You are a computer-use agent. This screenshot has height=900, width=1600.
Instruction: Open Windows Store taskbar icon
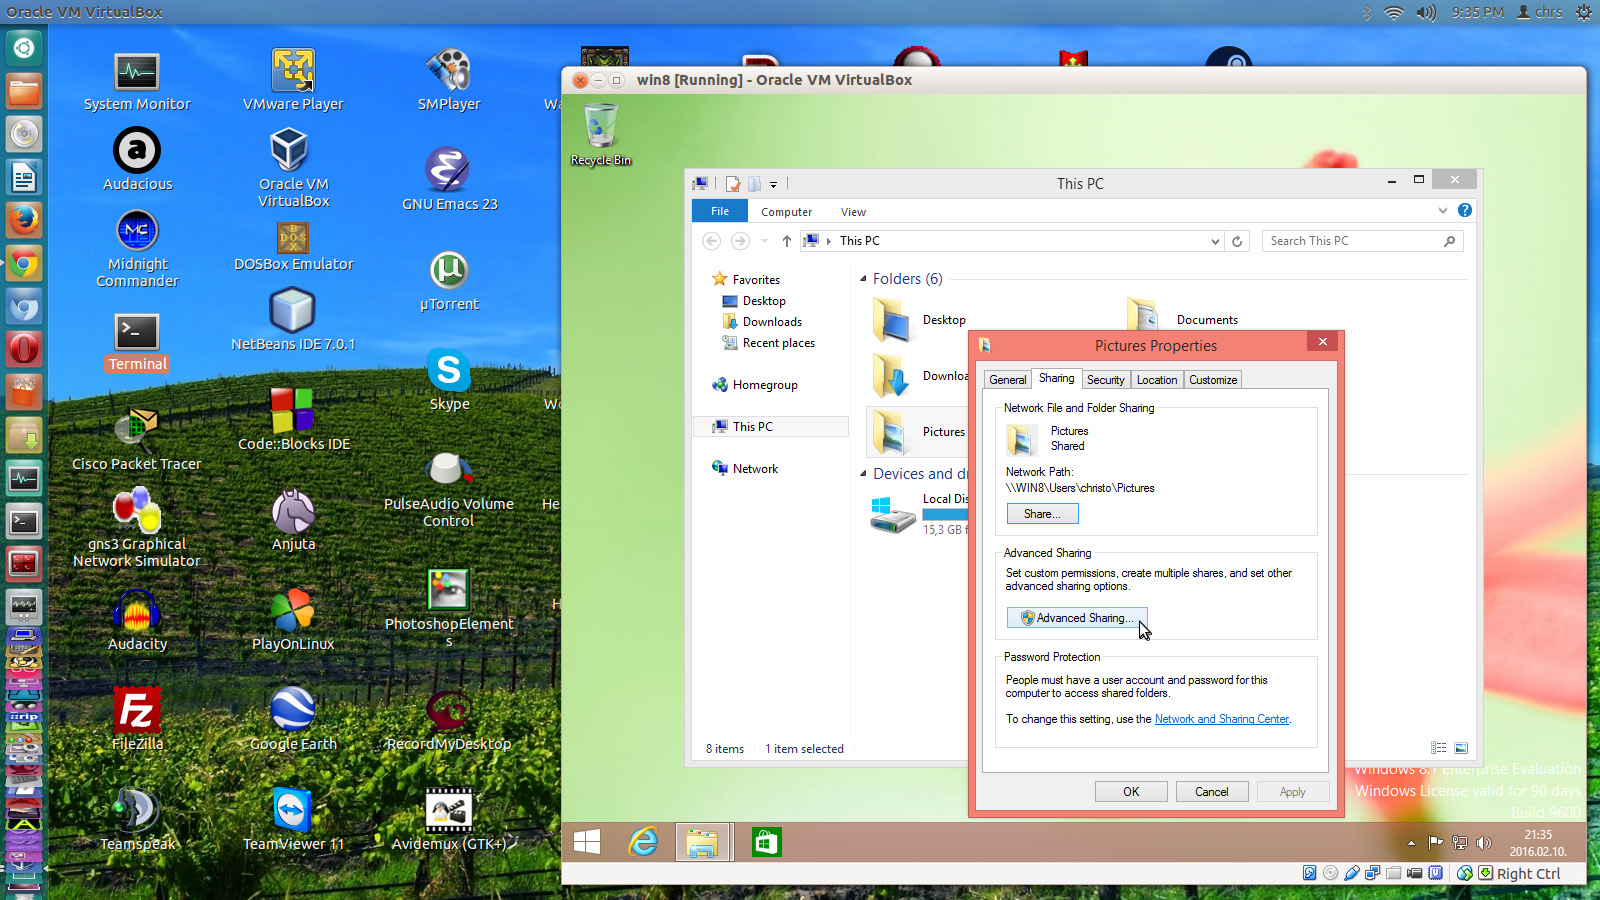pos(766,843)
